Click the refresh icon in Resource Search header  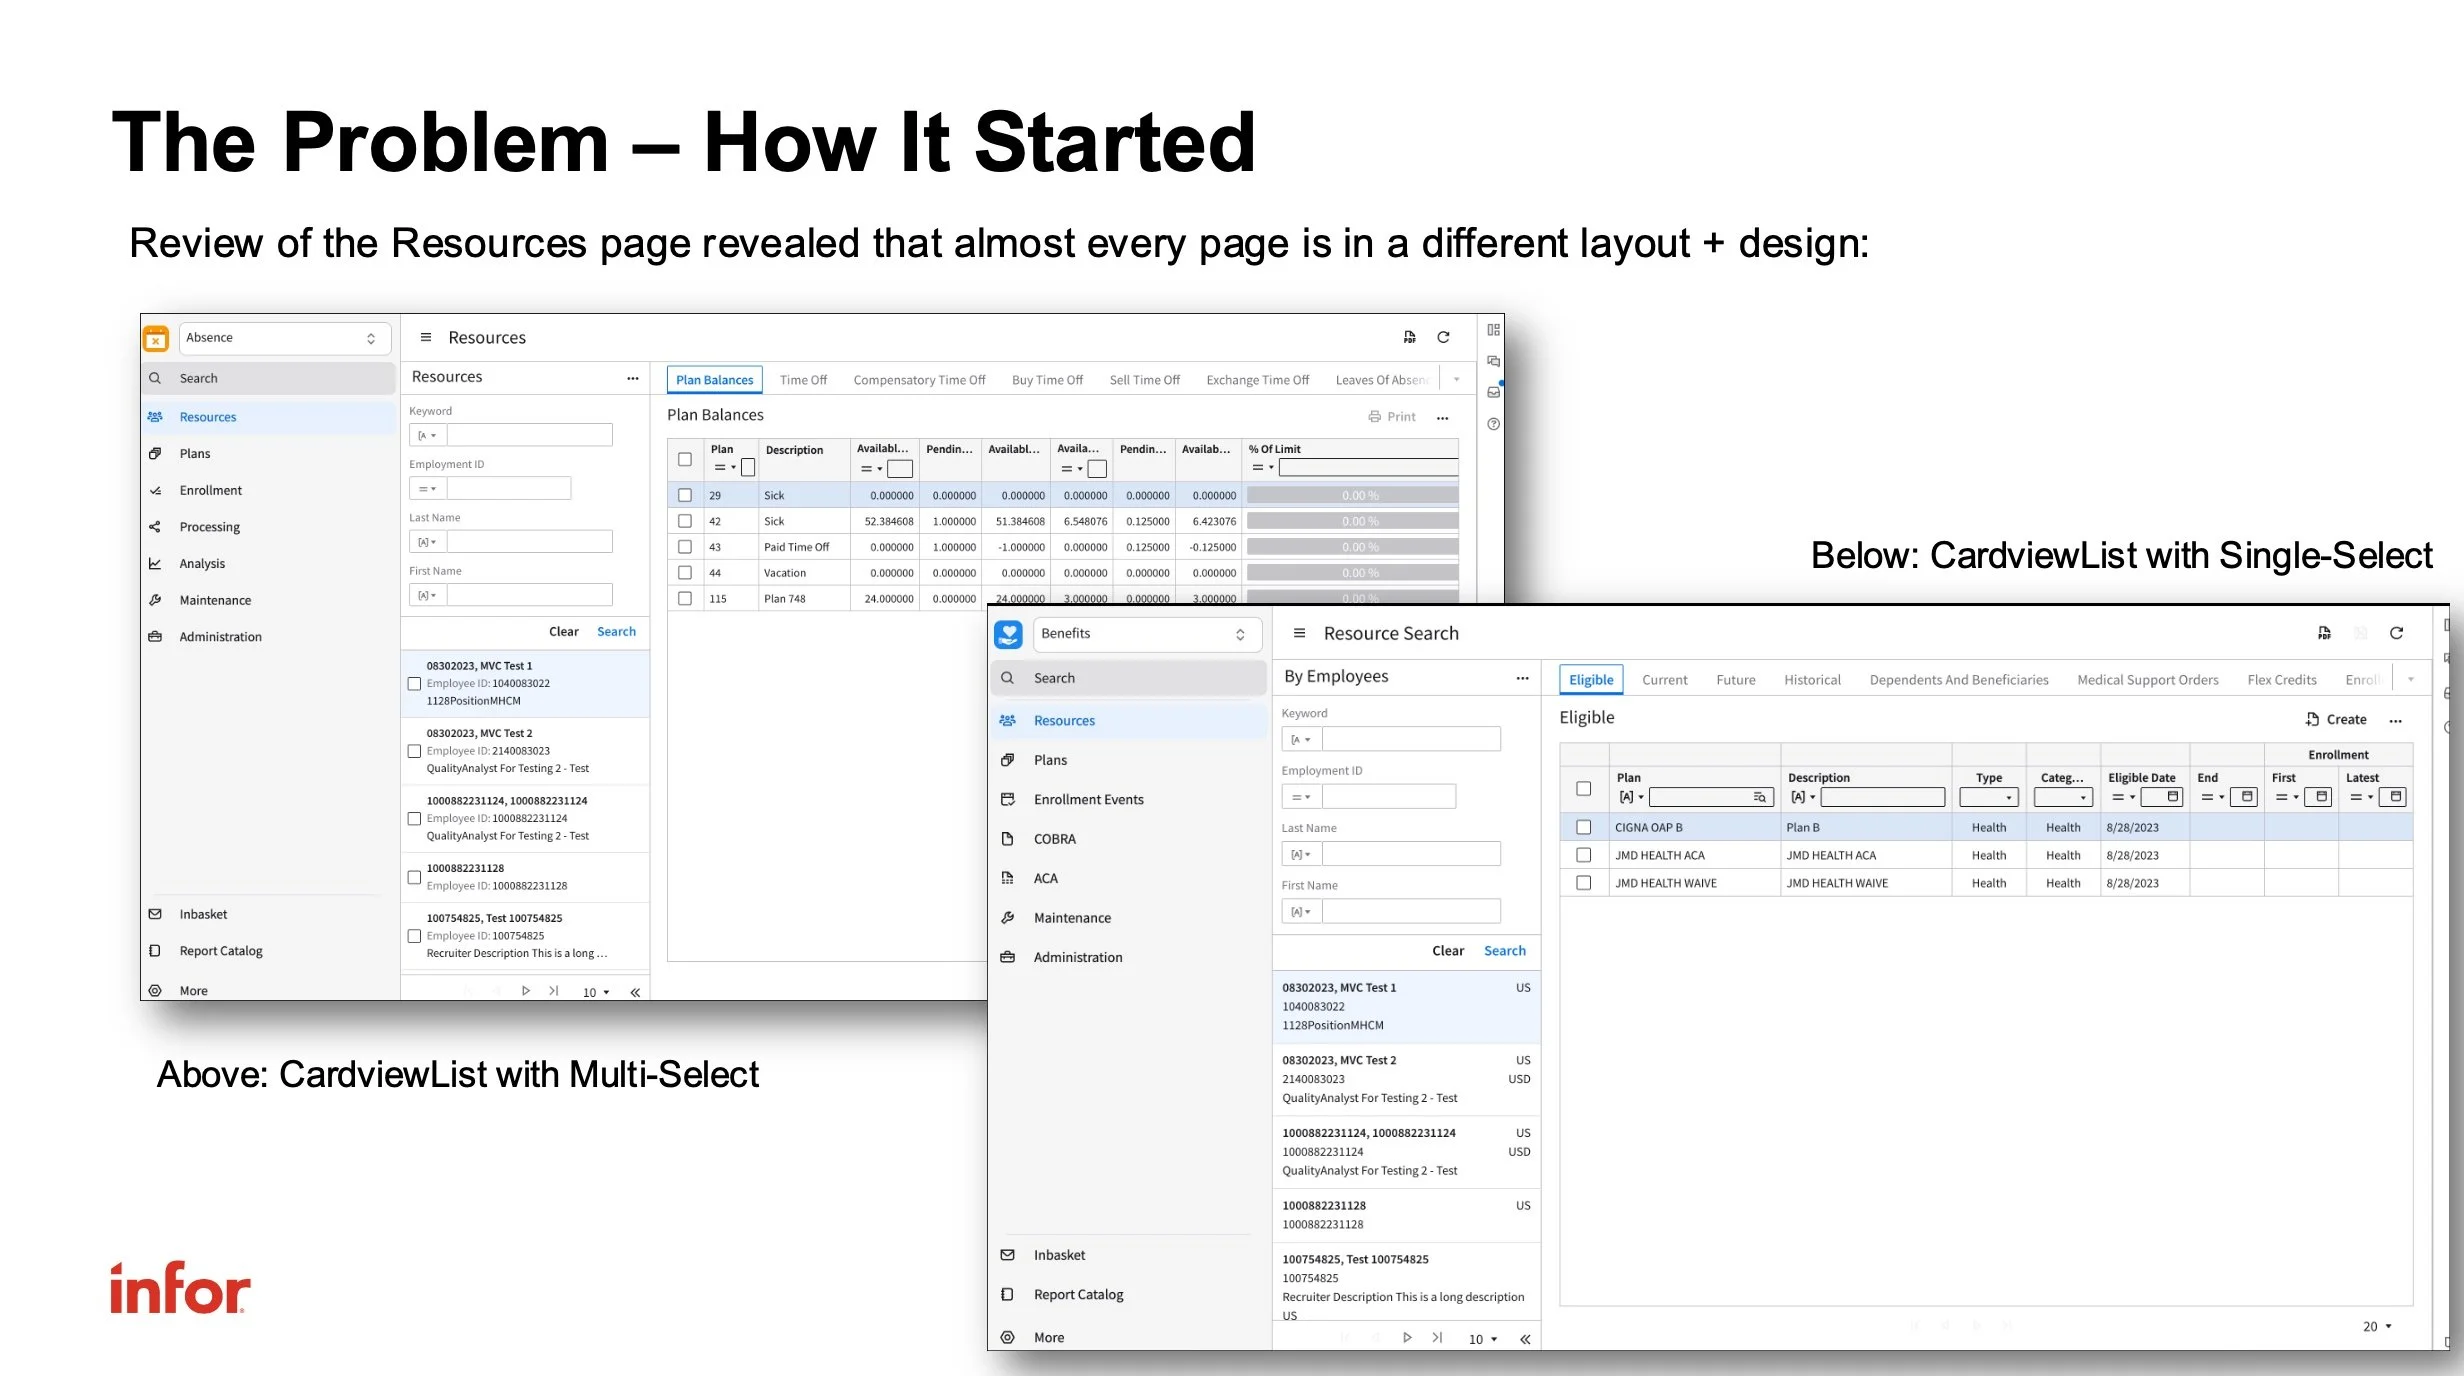[x=2396, y=633]
